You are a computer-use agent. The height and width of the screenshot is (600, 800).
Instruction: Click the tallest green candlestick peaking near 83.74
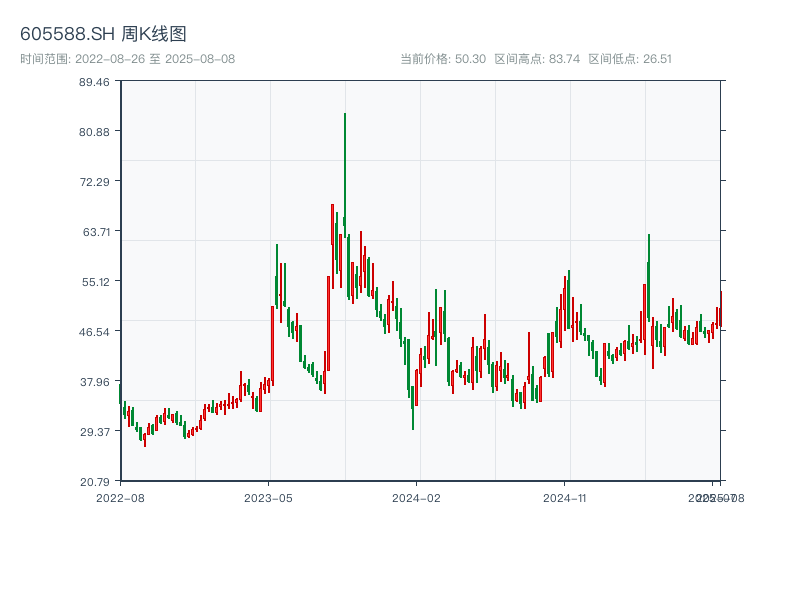(345, 175)
